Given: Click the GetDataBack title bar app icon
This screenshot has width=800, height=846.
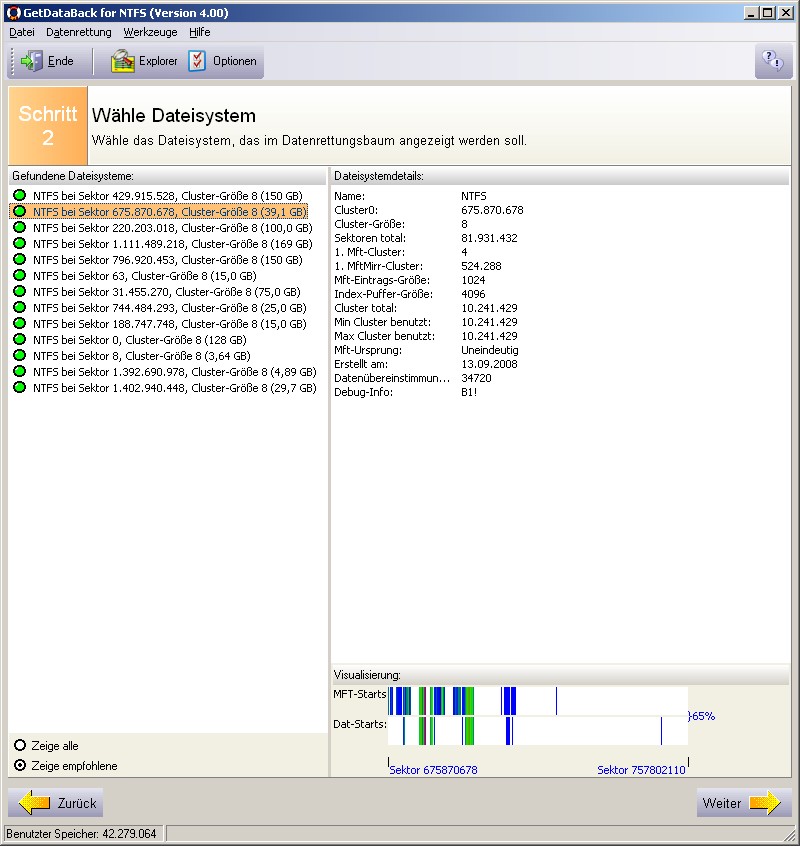Looking at the screenshot, I should 13,12.
